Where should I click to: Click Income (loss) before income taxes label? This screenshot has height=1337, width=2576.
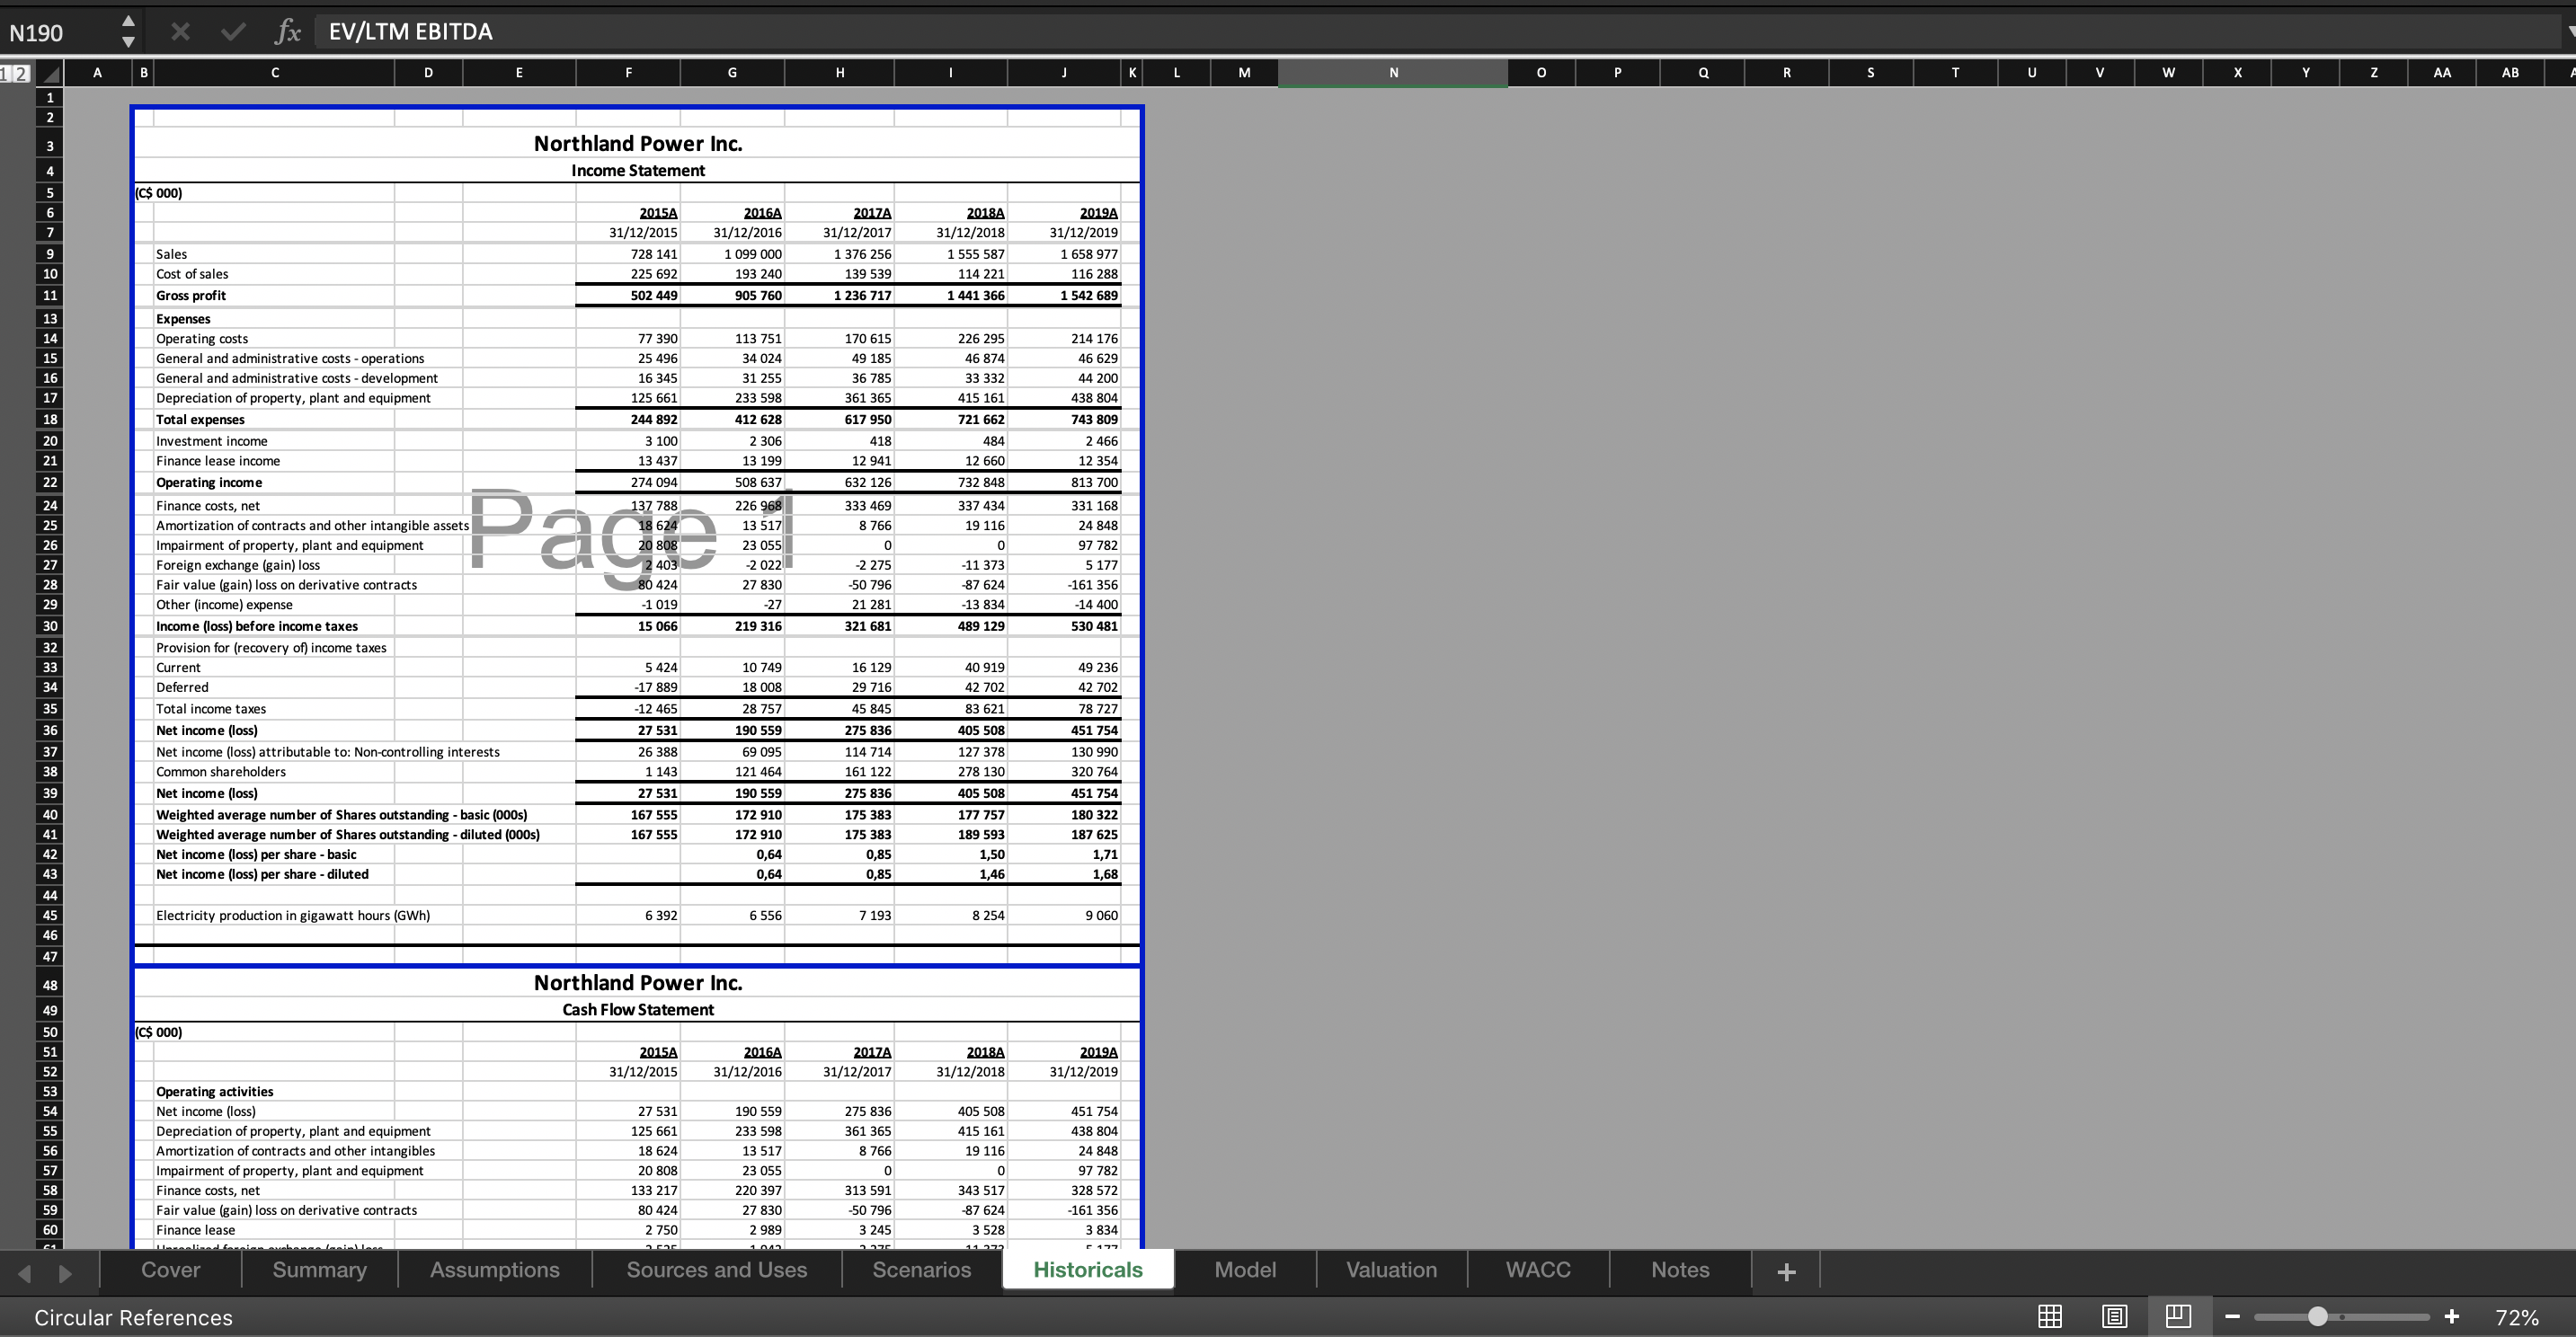[257, 626]
